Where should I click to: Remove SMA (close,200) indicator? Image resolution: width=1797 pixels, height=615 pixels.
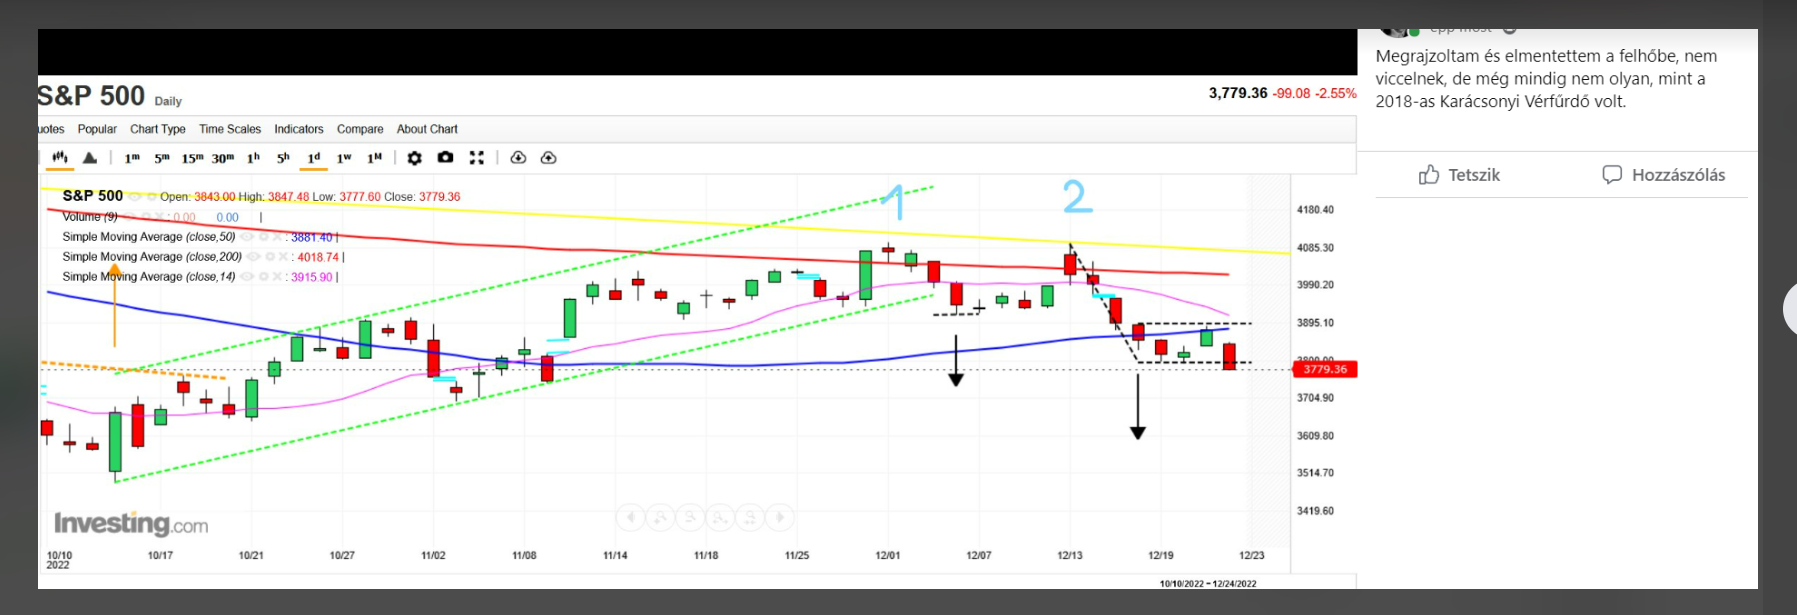click(283, 257)
